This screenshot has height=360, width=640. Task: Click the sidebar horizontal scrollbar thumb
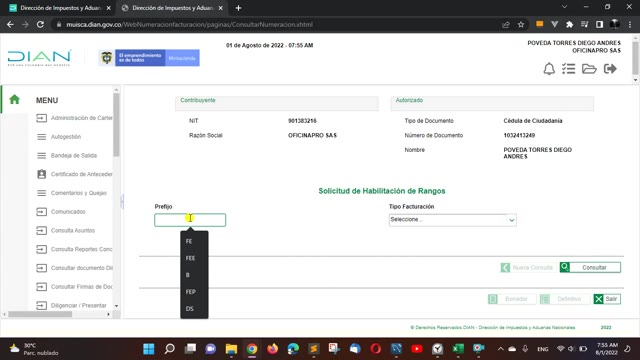pyautogui.click(x=40, y=314)
